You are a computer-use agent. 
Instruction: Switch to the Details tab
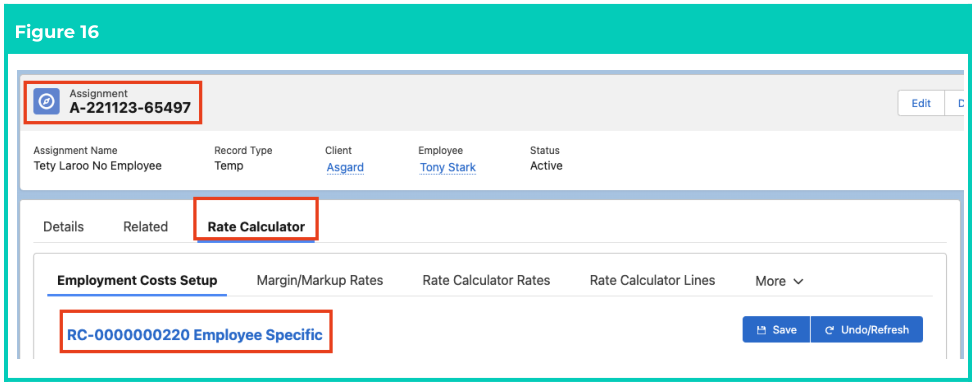[x=63, y=227]
